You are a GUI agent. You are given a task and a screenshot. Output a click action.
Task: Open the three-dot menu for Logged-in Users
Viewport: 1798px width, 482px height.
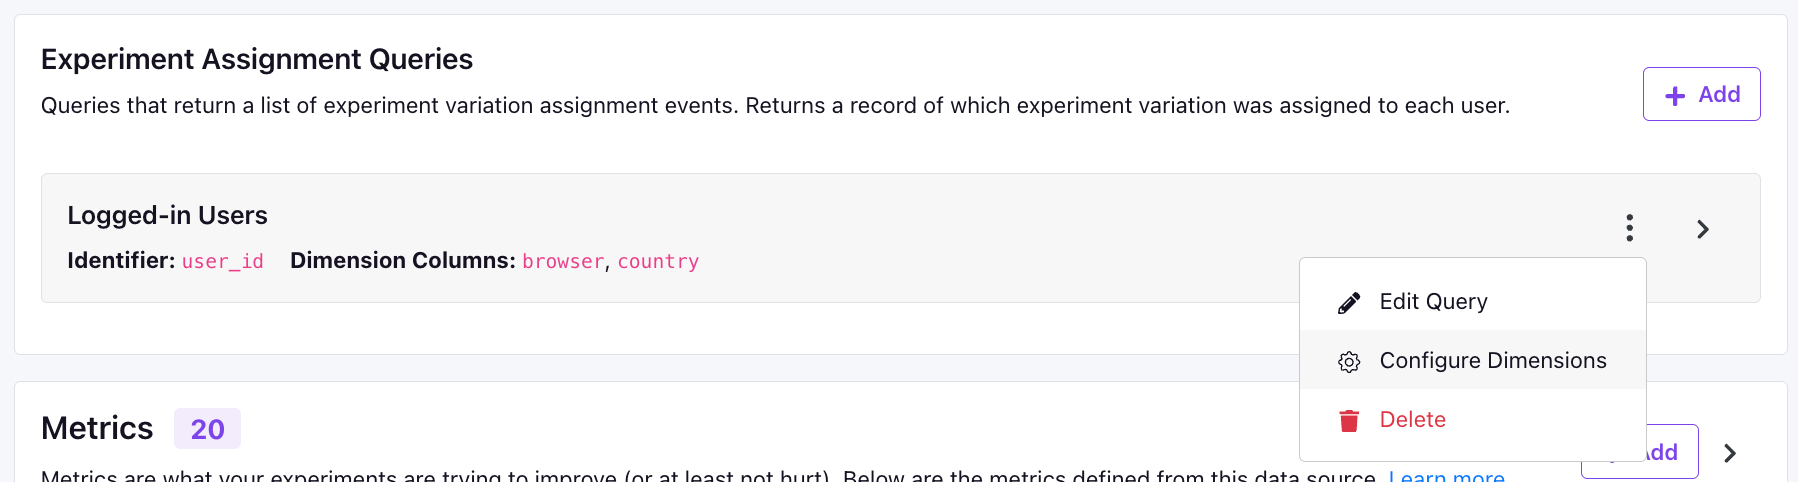click(1629, 228)
